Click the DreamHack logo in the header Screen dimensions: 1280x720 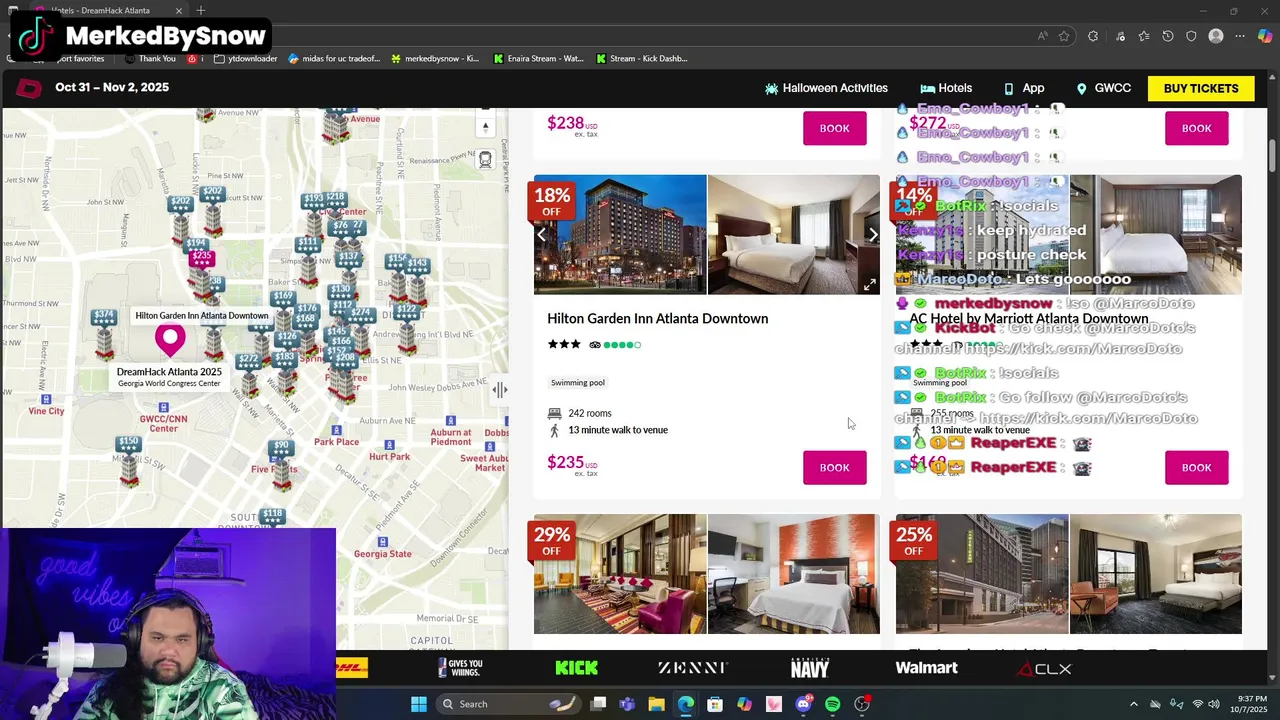pos(29,88)
